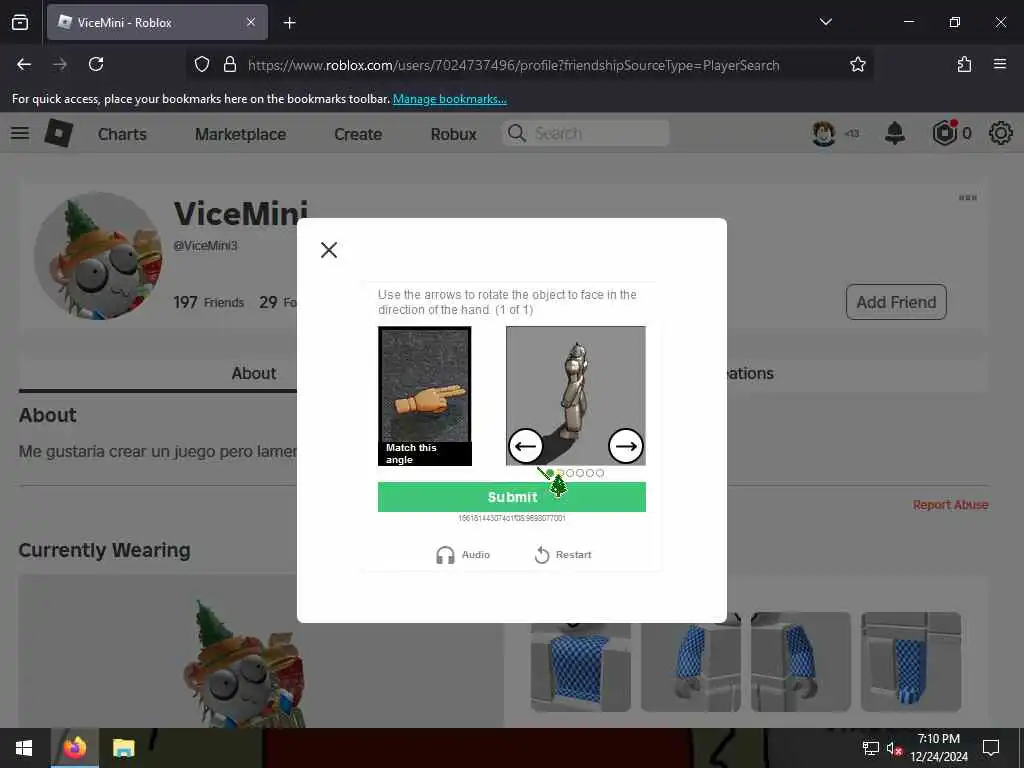Close the captcha dialog with the X
Image resolution: width=1024 pixels, height=768 pixels.
[329, 249]
